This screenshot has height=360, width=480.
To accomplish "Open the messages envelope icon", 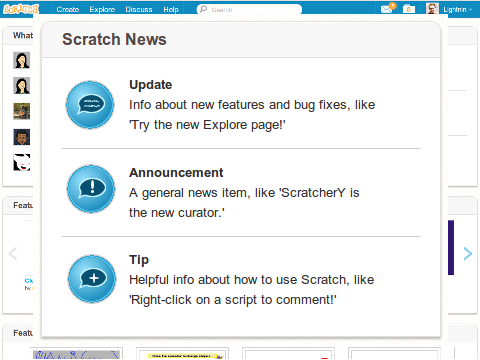I will pos(387,9).
